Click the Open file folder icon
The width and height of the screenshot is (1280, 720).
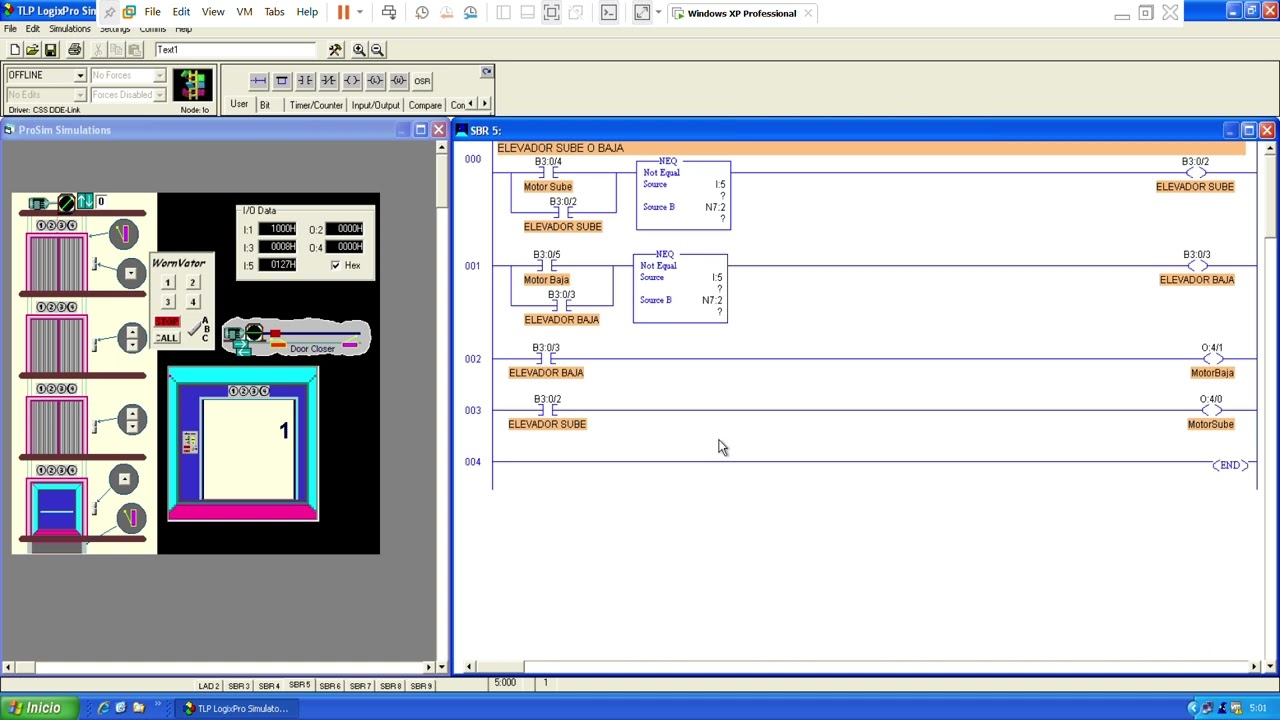pos(32,50)
